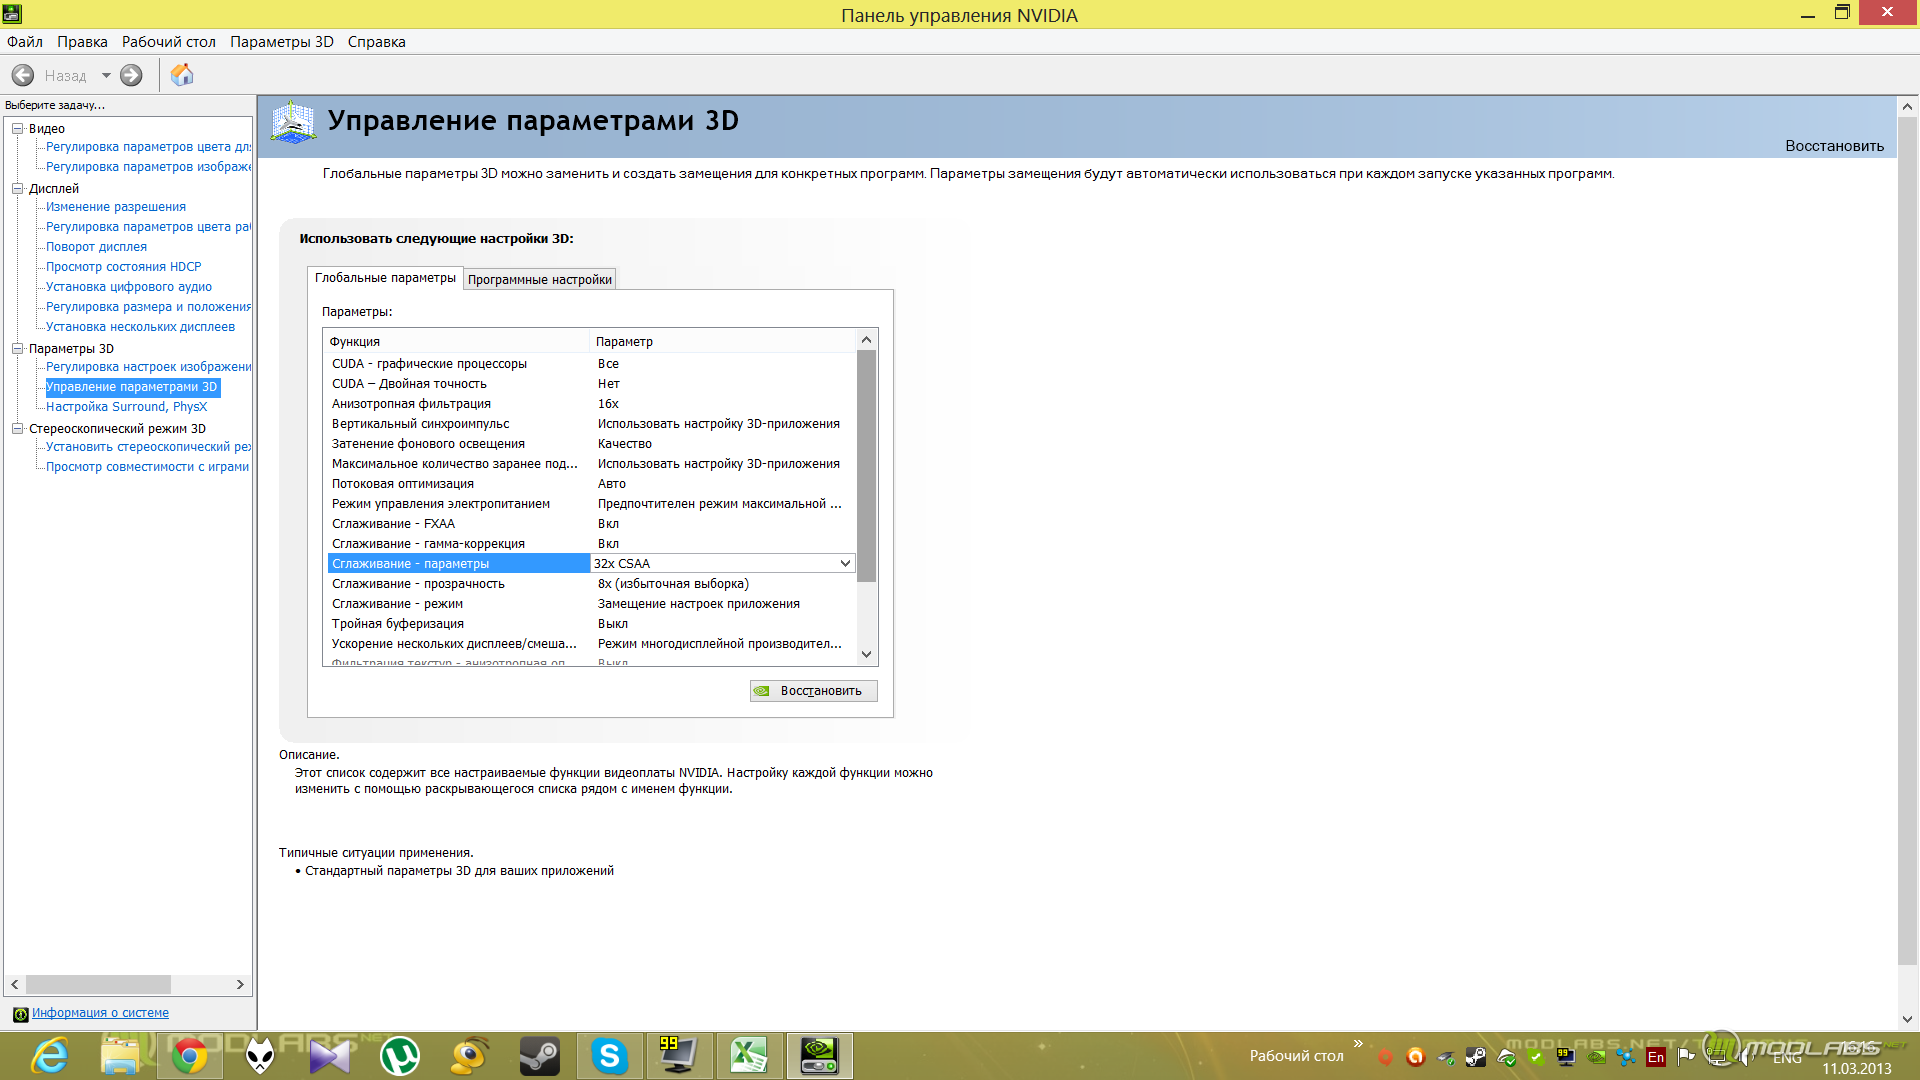Screen dimensions: 1920x1080
Task: Collapse the Параметры 3D tree node
Action: point(17,348)
